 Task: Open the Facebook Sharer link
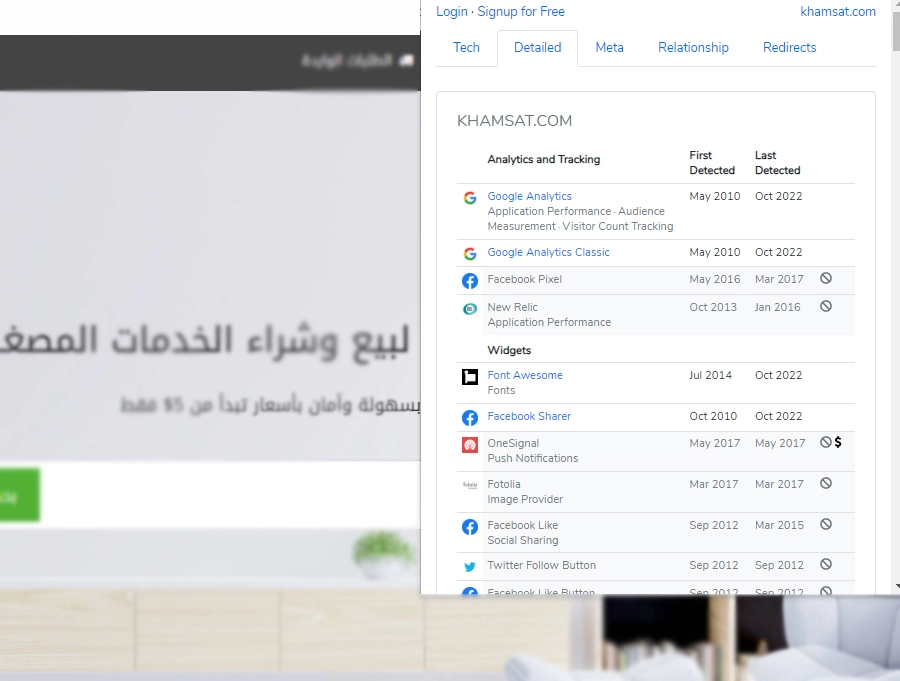(x=529, y=416)
